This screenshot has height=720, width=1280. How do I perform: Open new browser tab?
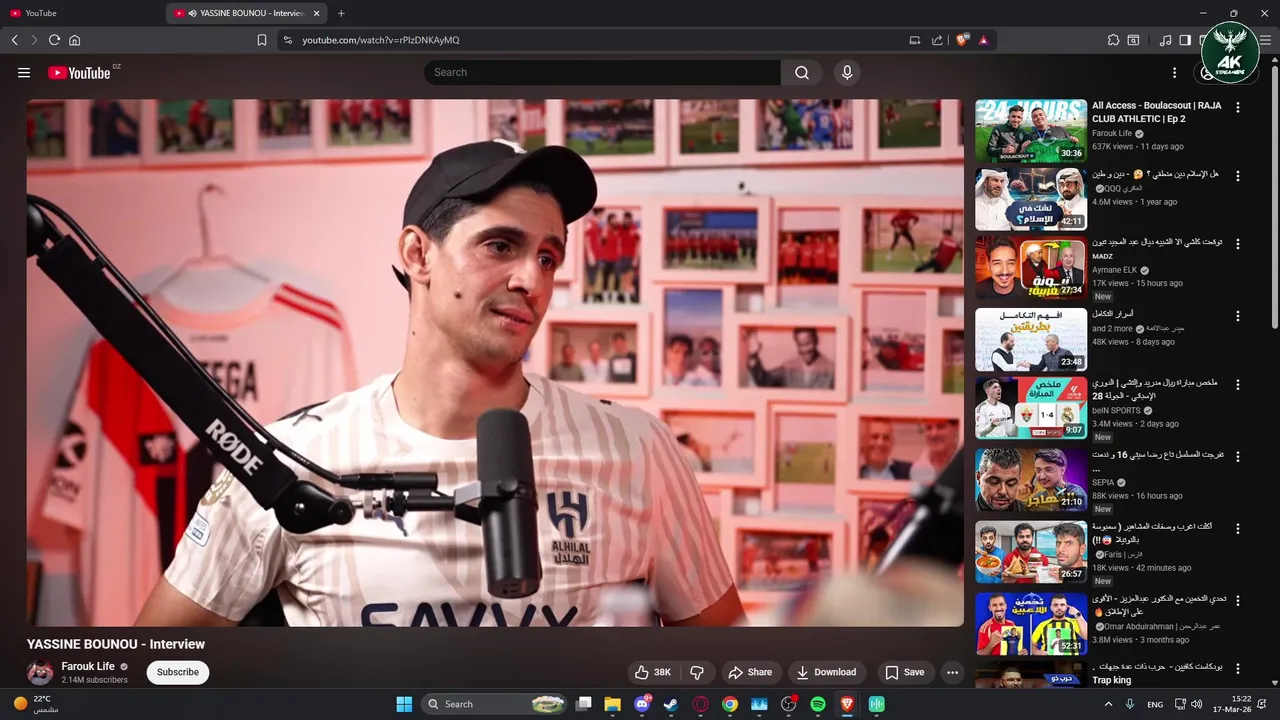(341, 13)
